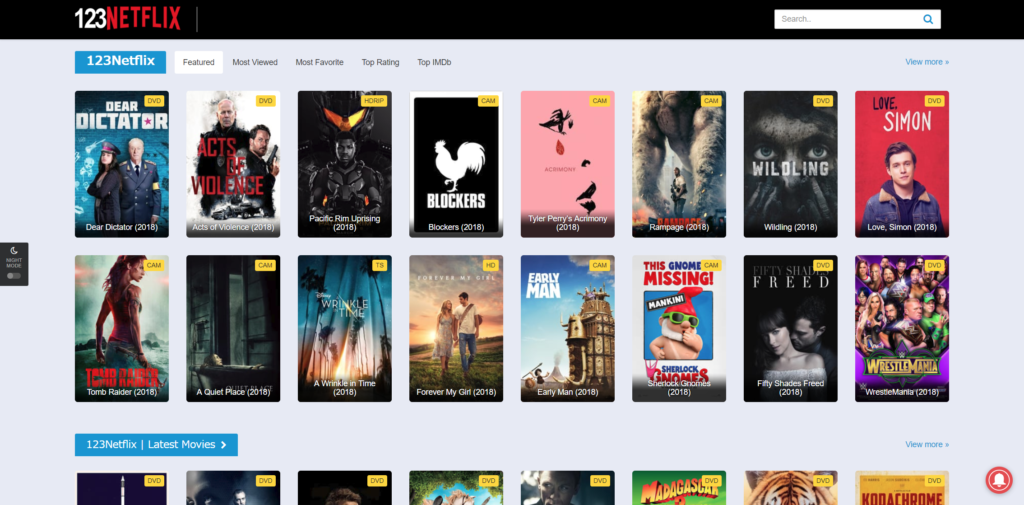This screenshot has height=505, width=1024.
Task: Open Sherlock Gnomes (2018) poster
Action: (679, 329)
